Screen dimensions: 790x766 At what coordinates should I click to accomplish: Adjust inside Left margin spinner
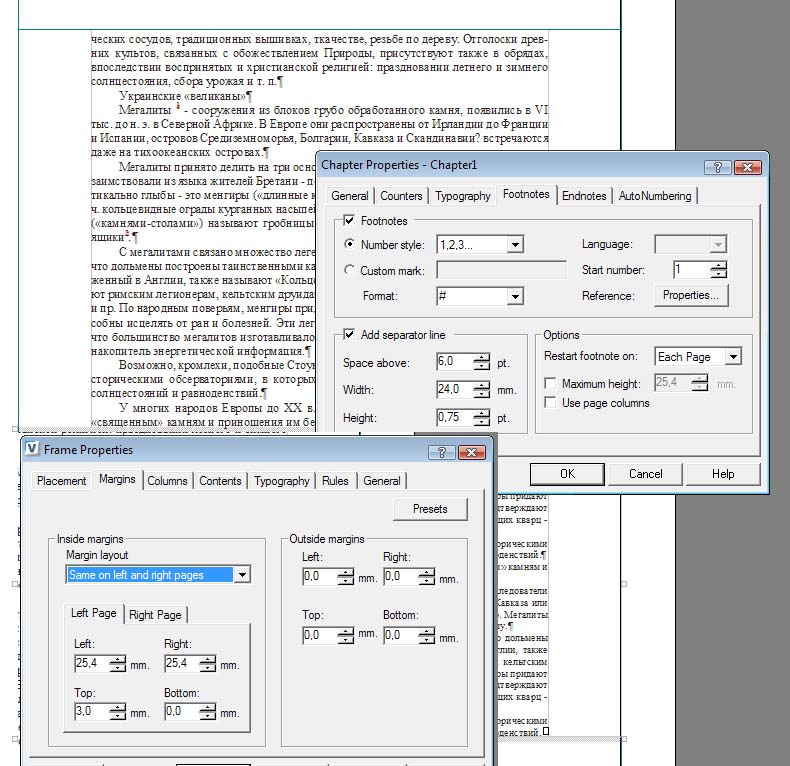[x=117, y=664]
